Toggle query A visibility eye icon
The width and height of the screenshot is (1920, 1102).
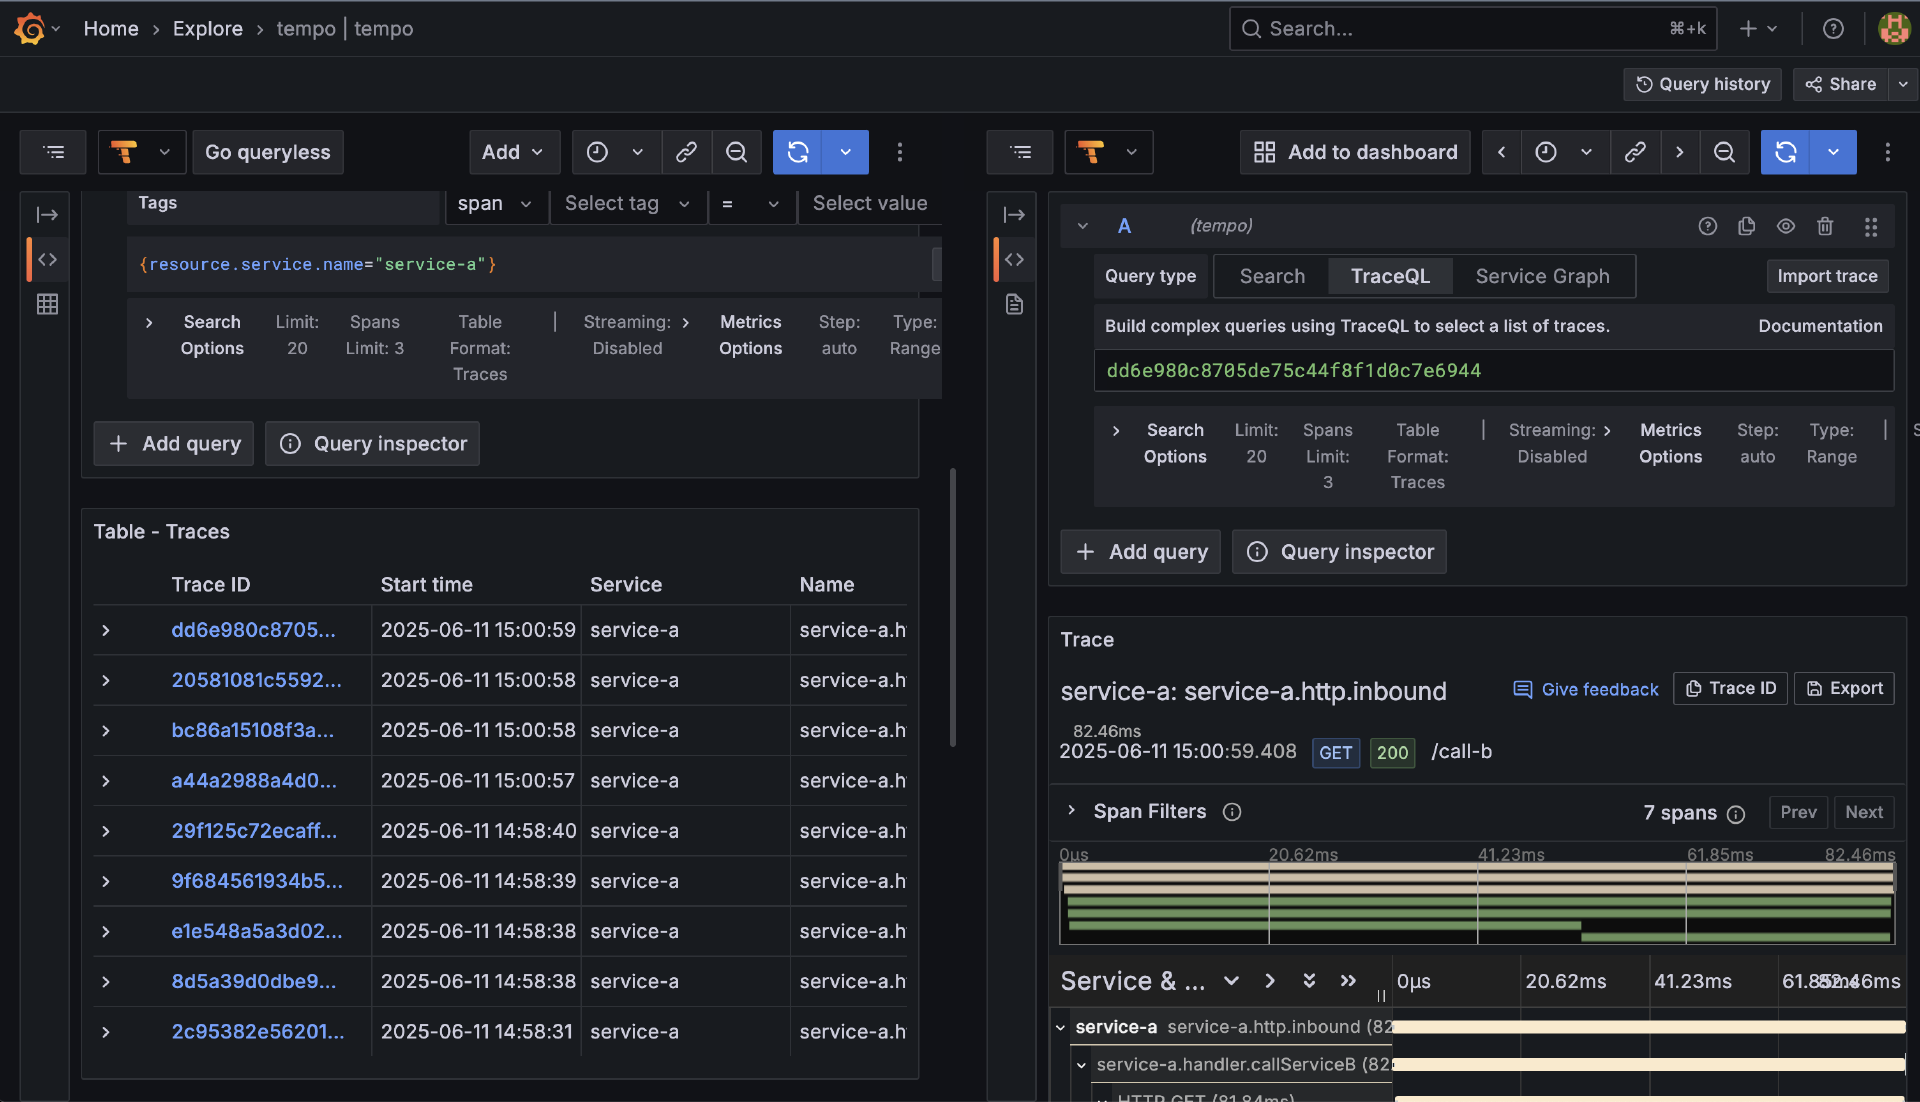coord(1786,226)
